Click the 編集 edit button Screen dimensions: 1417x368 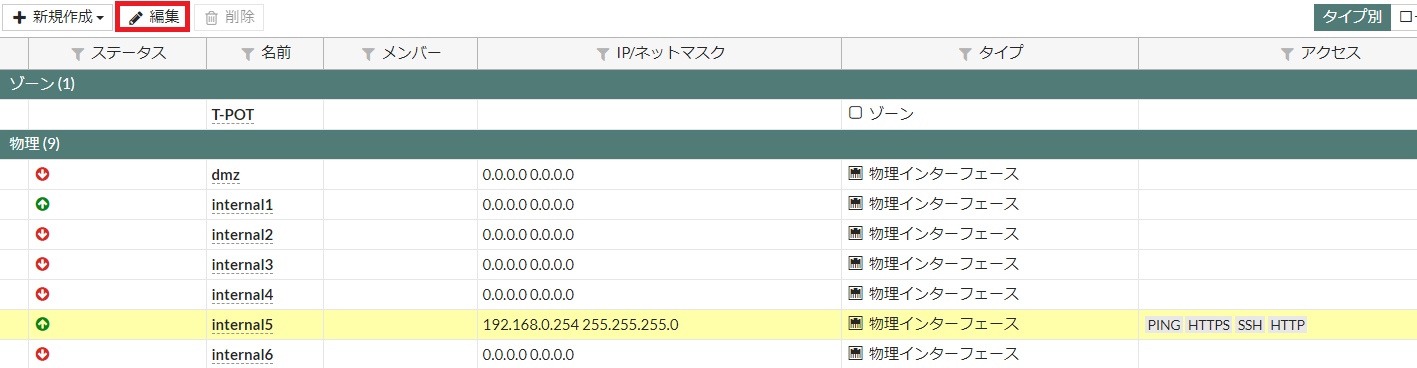pyautogui.click(x=154, y=17)
